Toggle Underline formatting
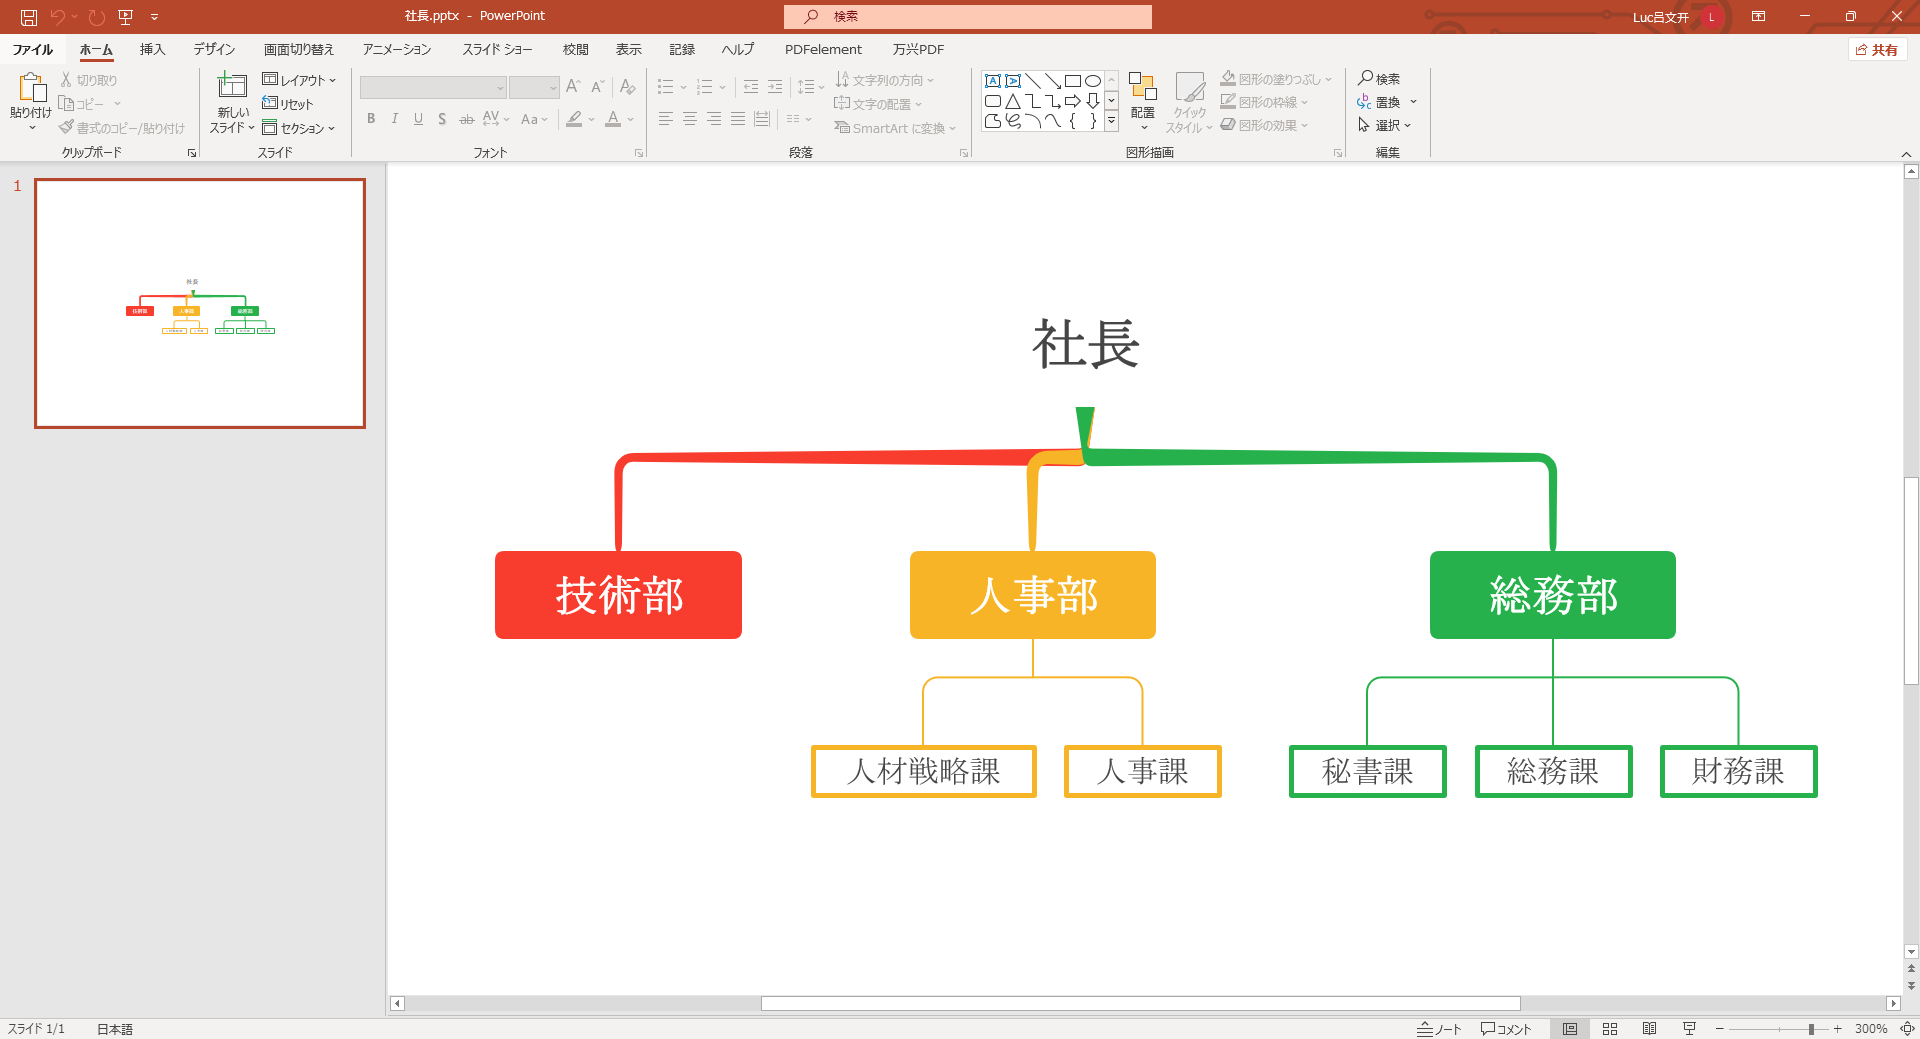 coord(418,119)
